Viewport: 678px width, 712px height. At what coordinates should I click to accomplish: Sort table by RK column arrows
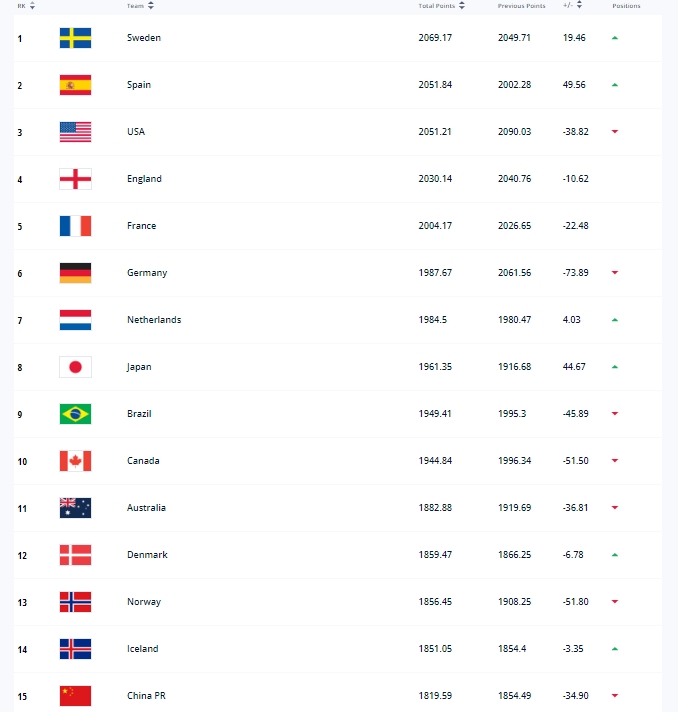click(32, 5)
